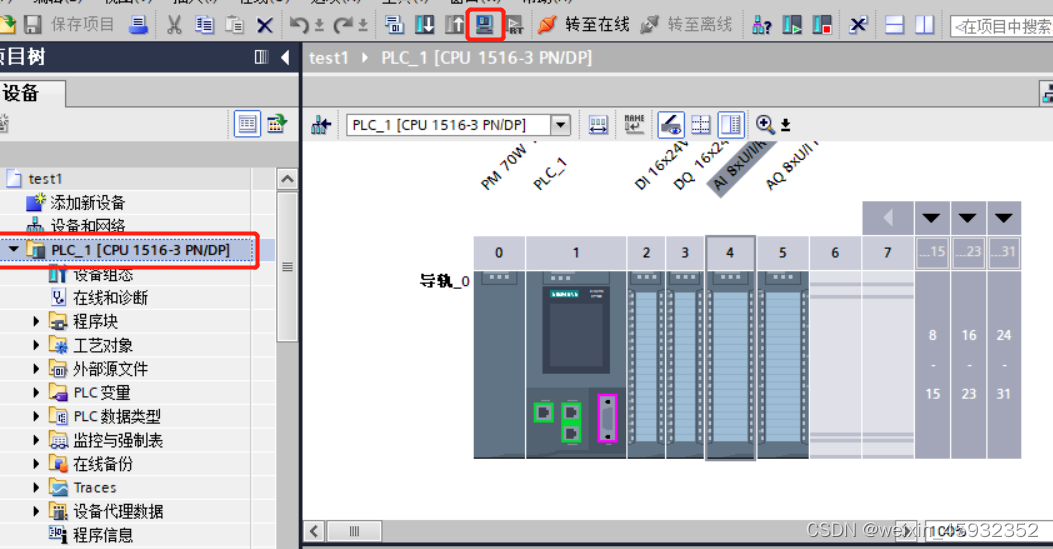Open 添加新设备 in the project tree
1053x549 pixels.
(x=87, y=203)
